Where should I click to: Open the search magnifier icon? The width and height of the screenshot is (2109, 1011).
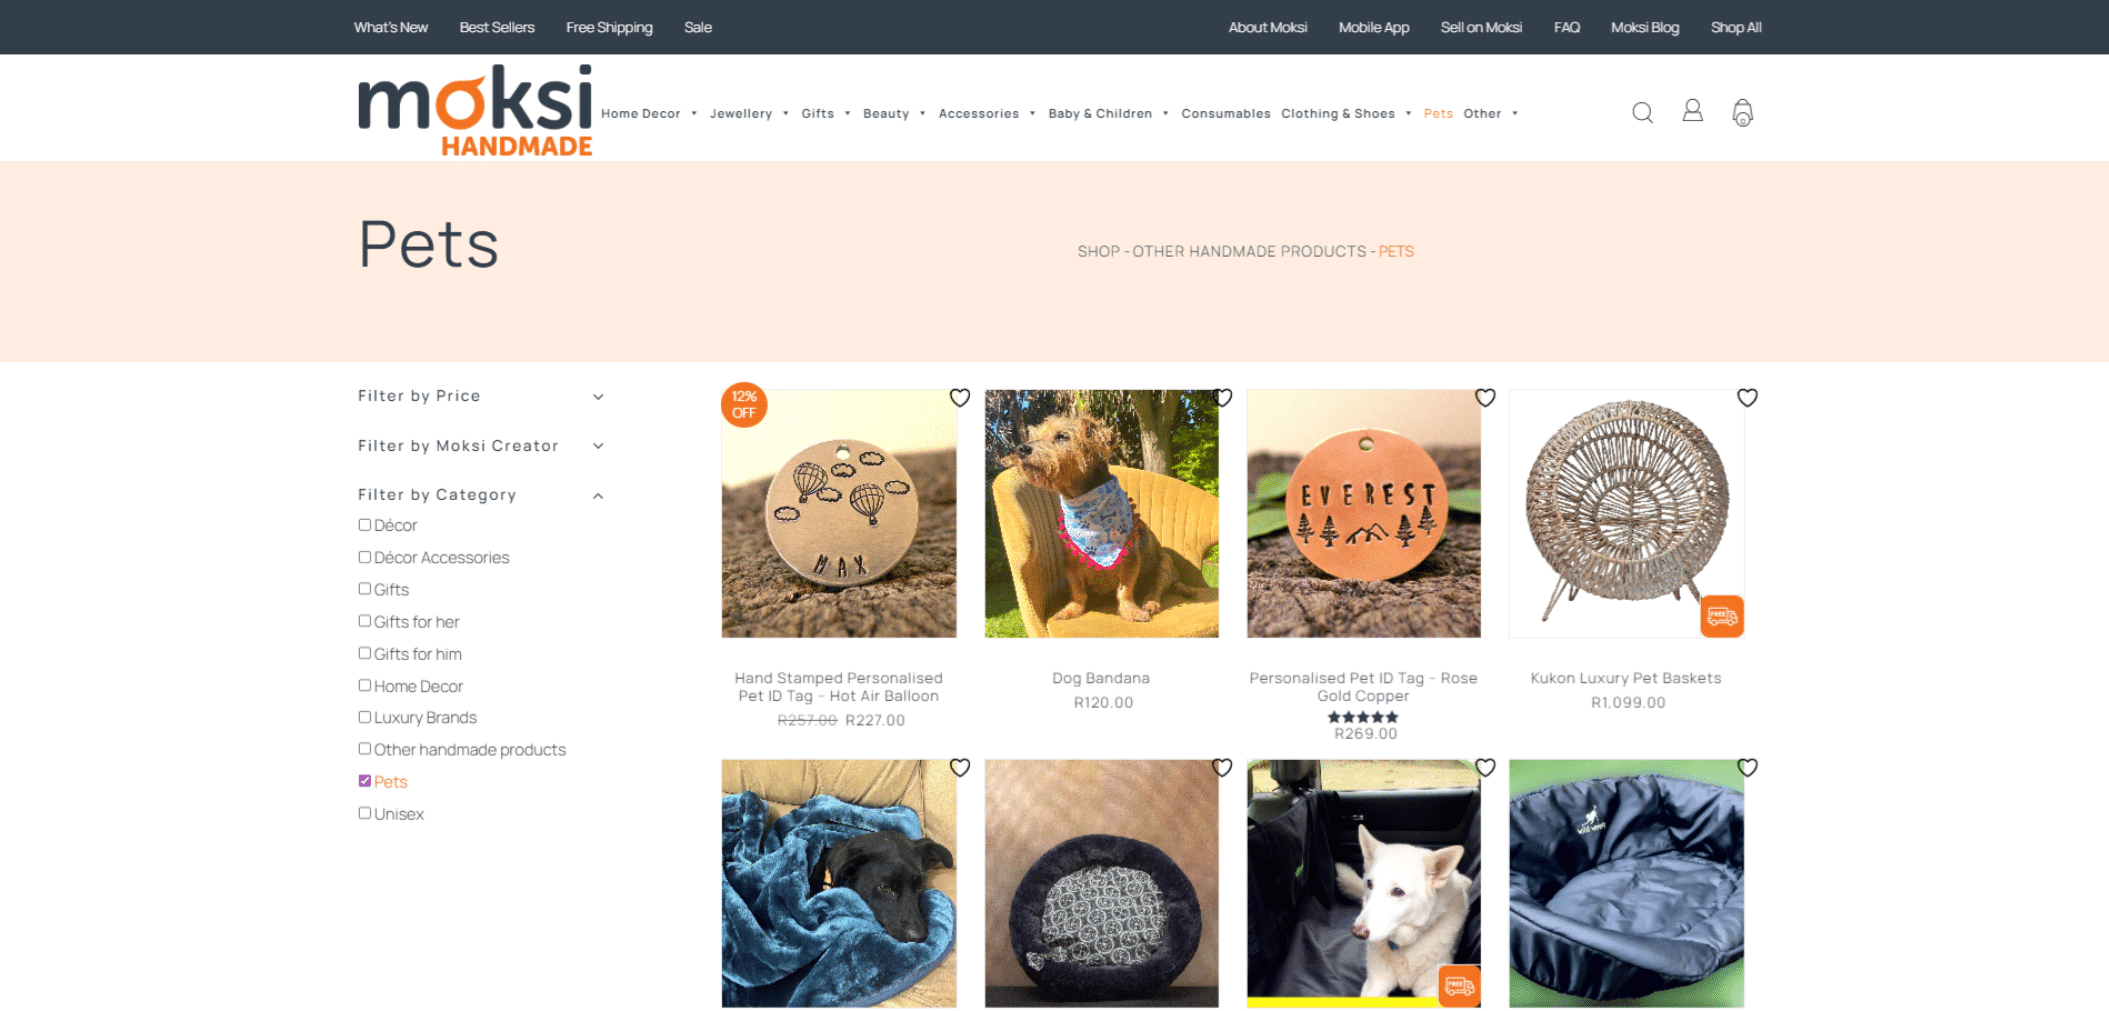(1642, 112)
